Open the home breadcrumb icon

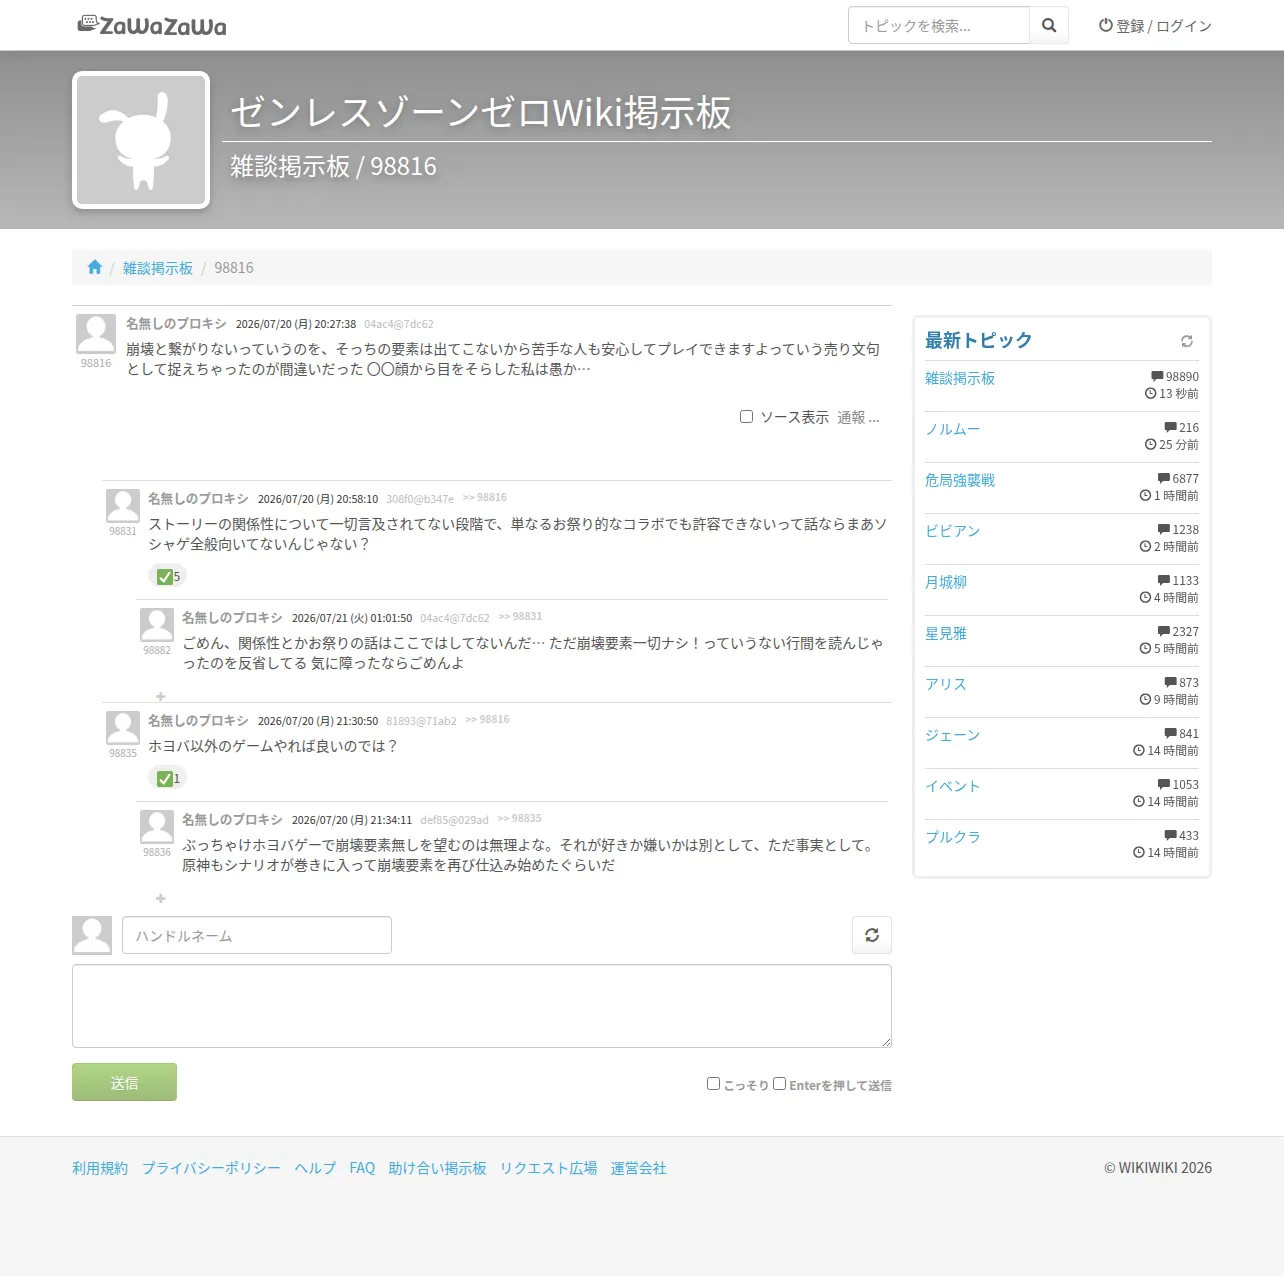(95, 267)
